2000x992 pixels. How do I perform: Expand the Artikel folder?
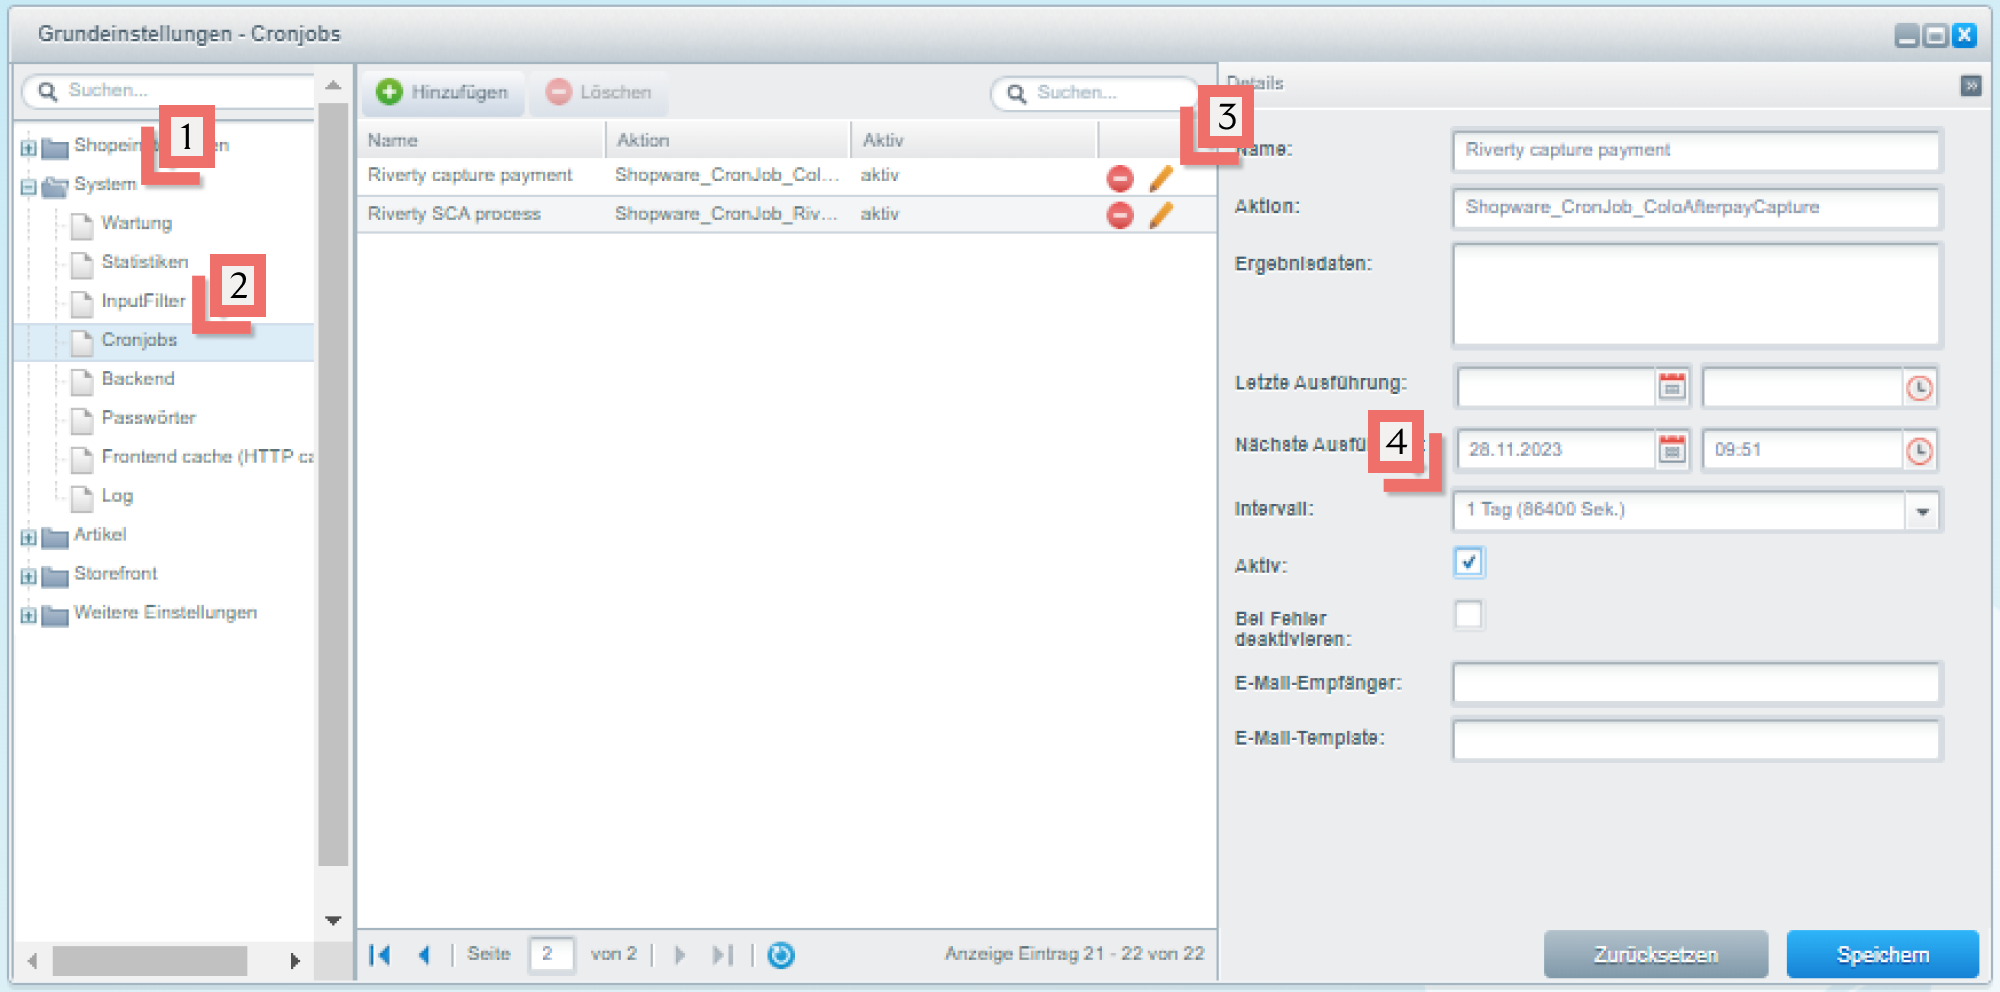(28, 537)
